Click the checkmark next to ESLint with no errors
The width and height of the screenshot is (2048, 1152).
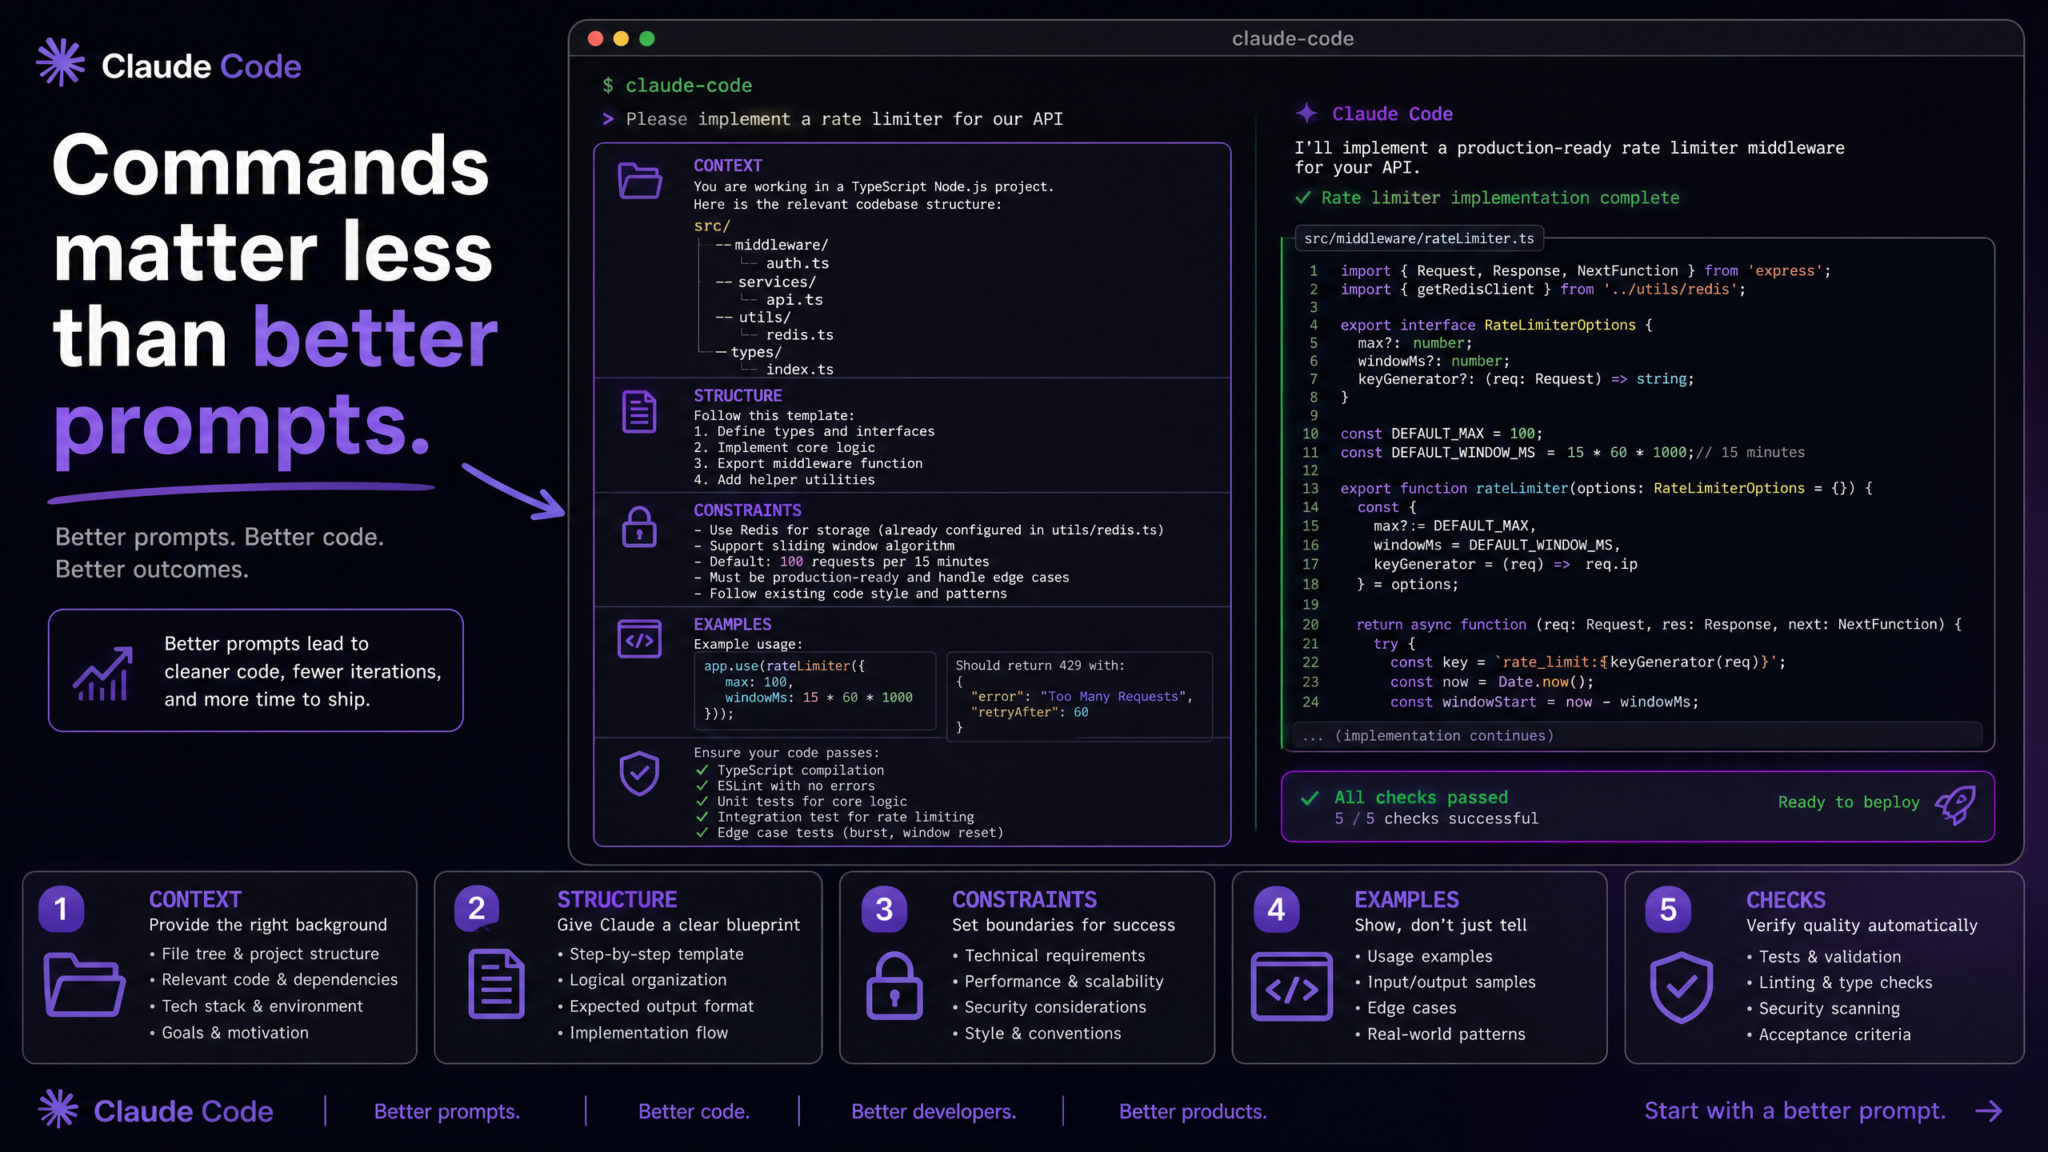[x=702, y=786]
